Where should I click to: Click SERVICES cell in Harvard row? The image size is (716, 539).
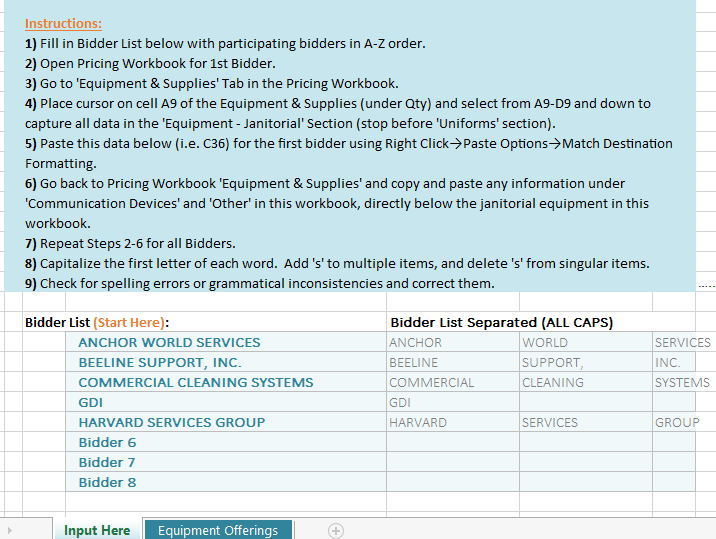pyautogui.click(x=586, y=422)
